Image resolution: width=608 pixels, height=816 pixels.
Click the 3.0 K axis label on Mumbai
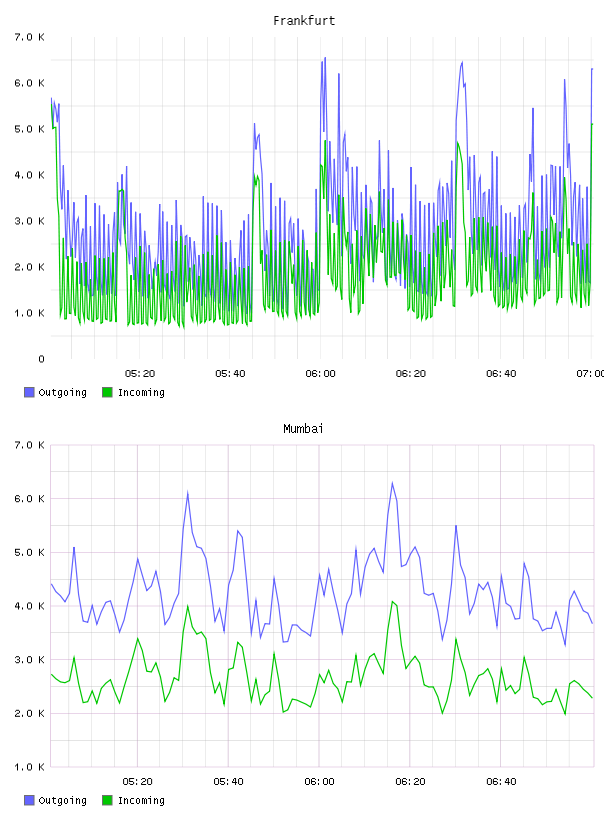29,659
